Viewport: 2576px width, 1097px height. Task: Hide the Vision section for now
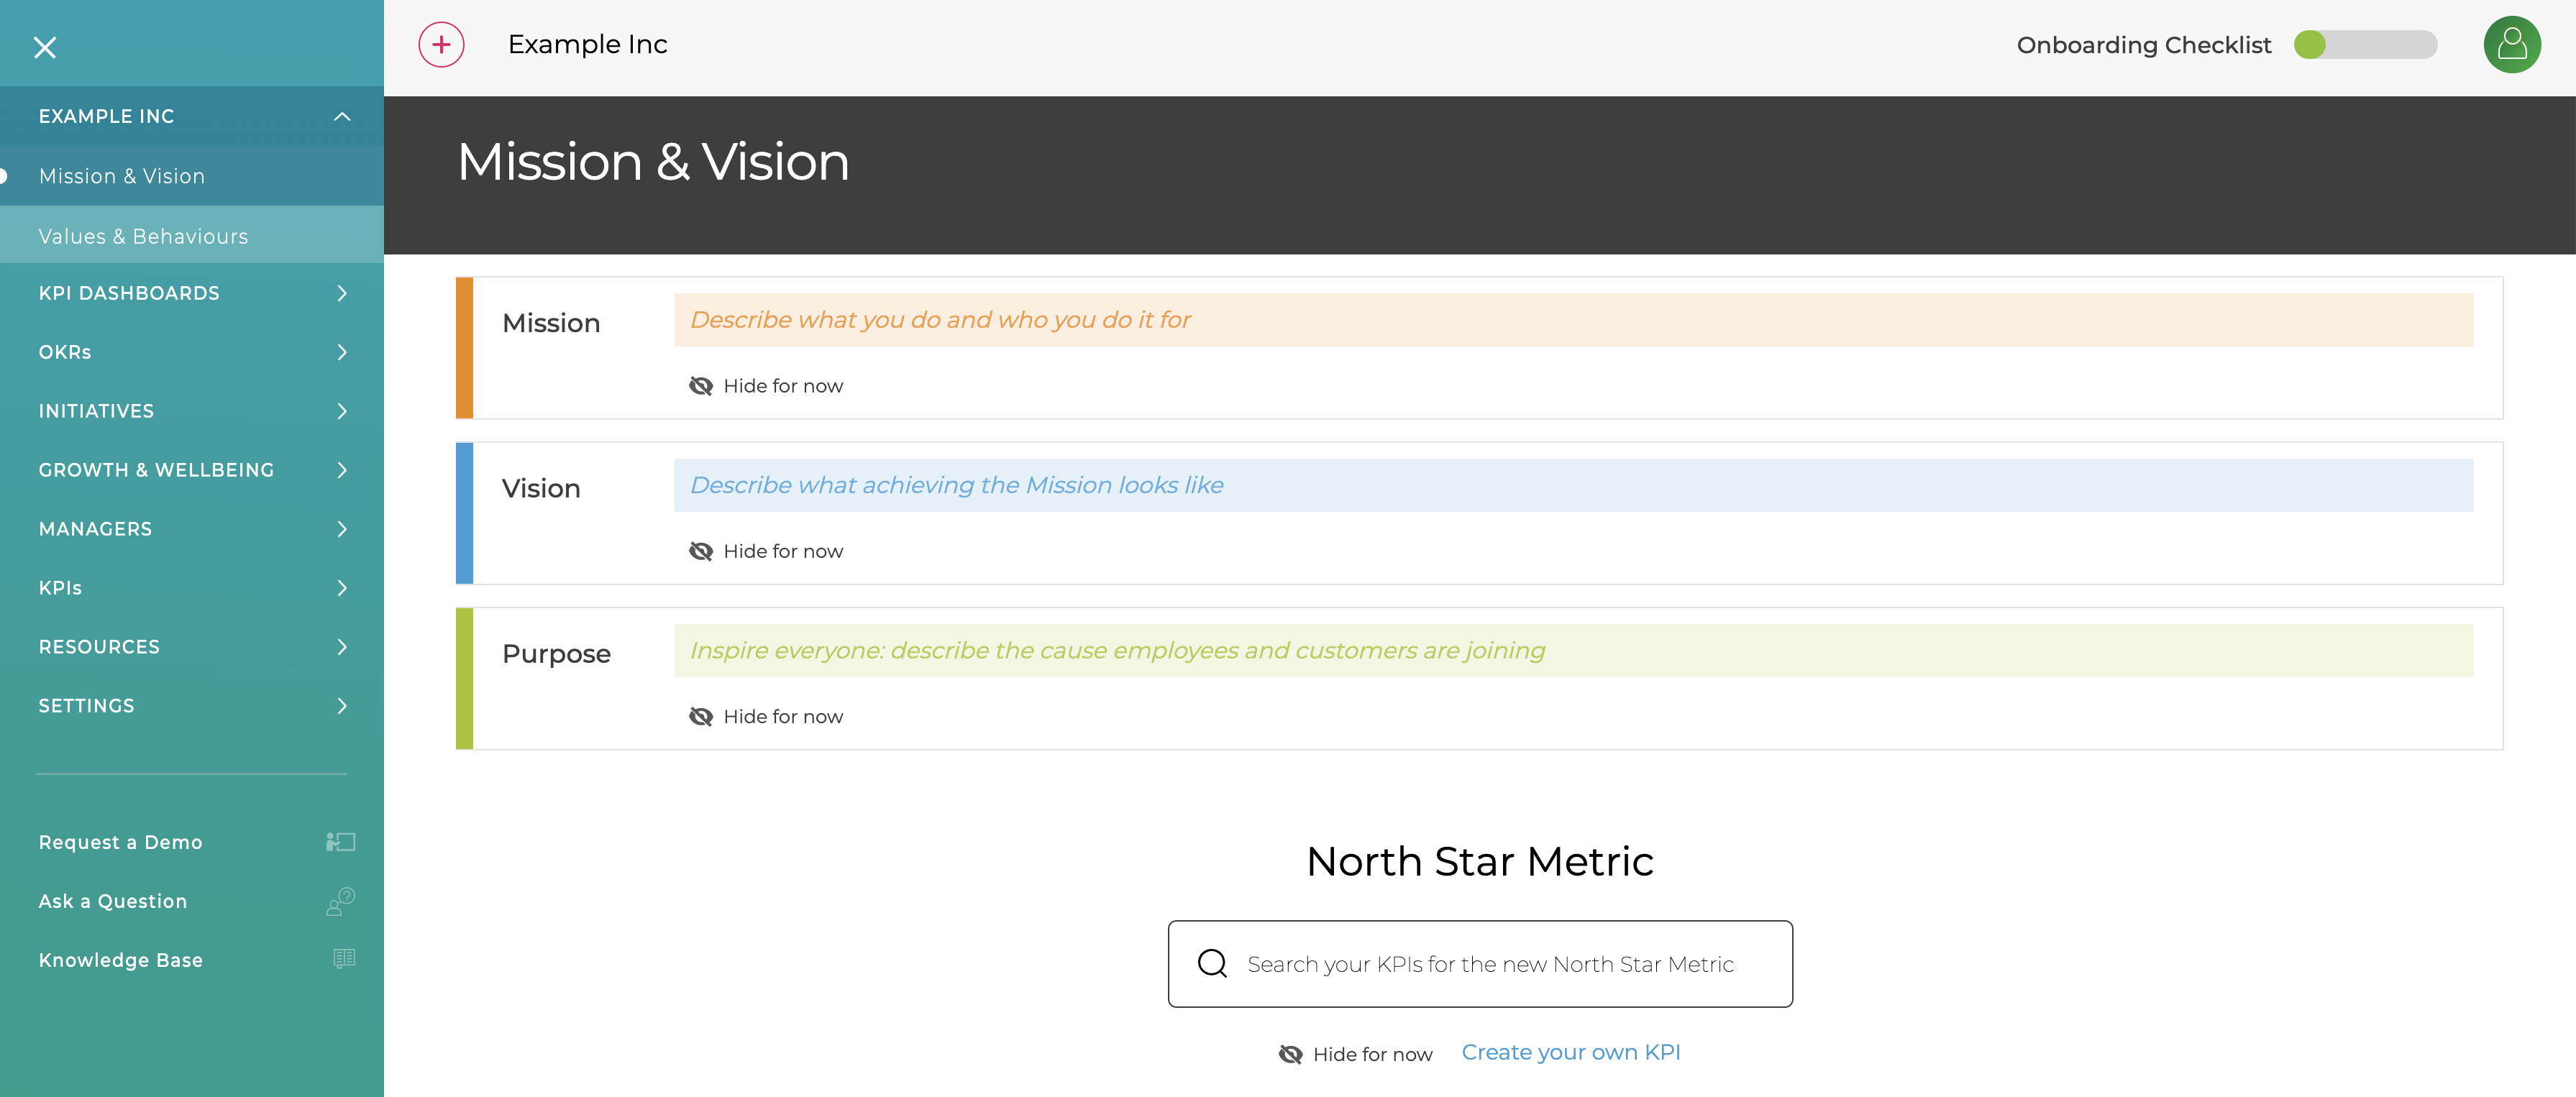[783, 550]
